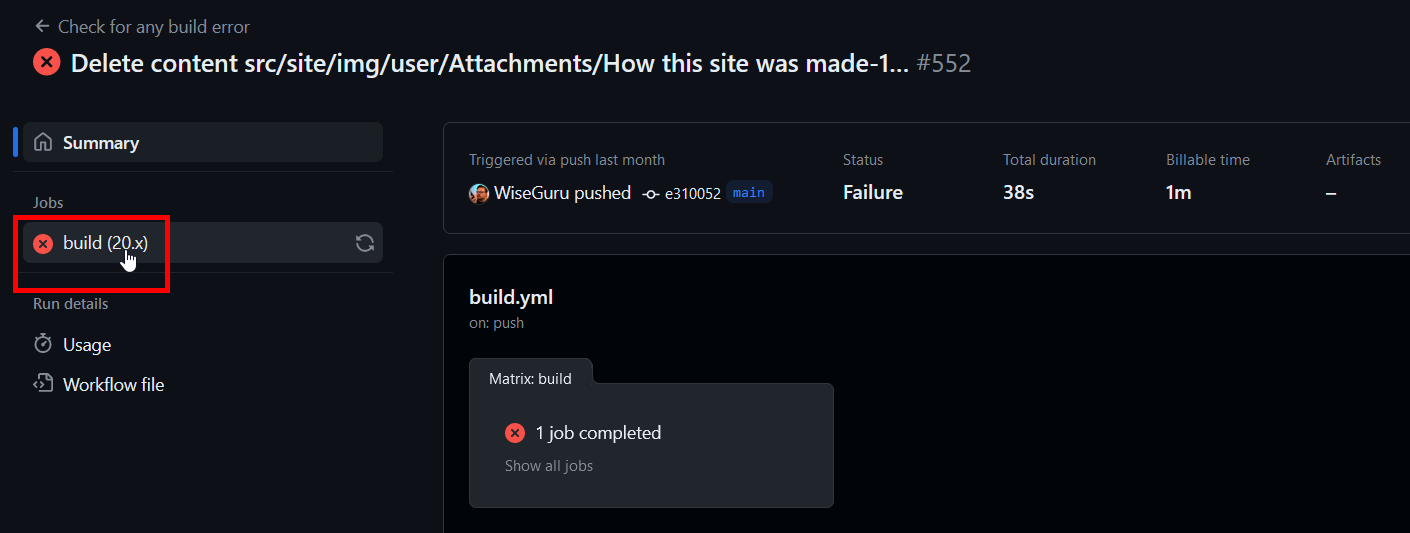Click the red failure icon beside build (20.x)
Image resolution: width=1410 pixels, height=533 pixels.
43,243
